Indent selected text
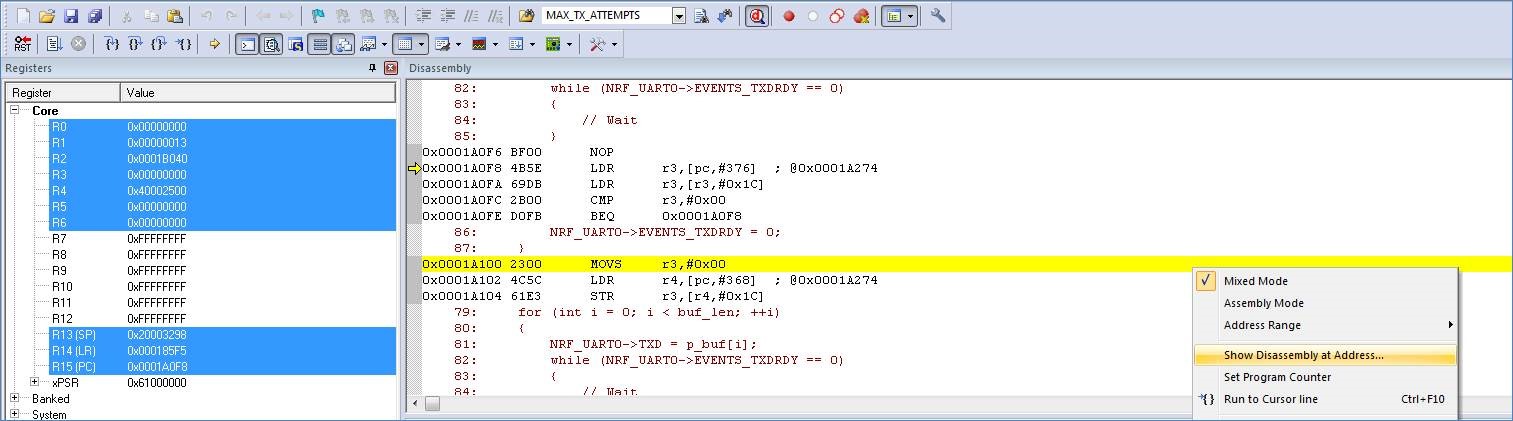The width and height of the screenshot is (1513, 421). click(423, 16)
